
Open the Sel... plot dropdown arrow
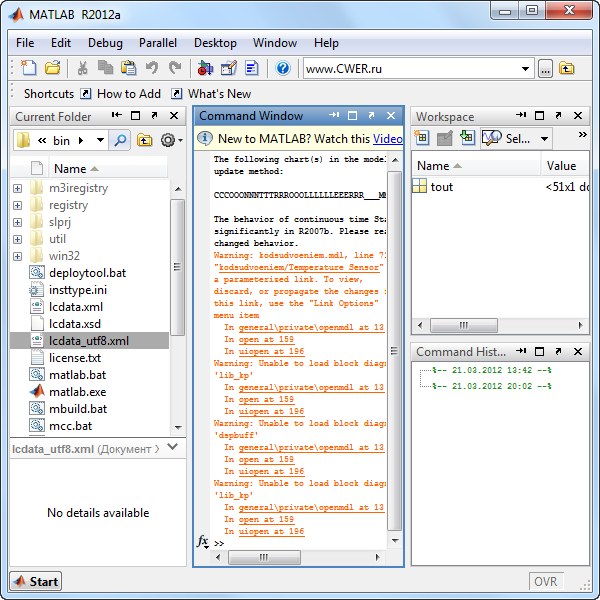point(545,139)
